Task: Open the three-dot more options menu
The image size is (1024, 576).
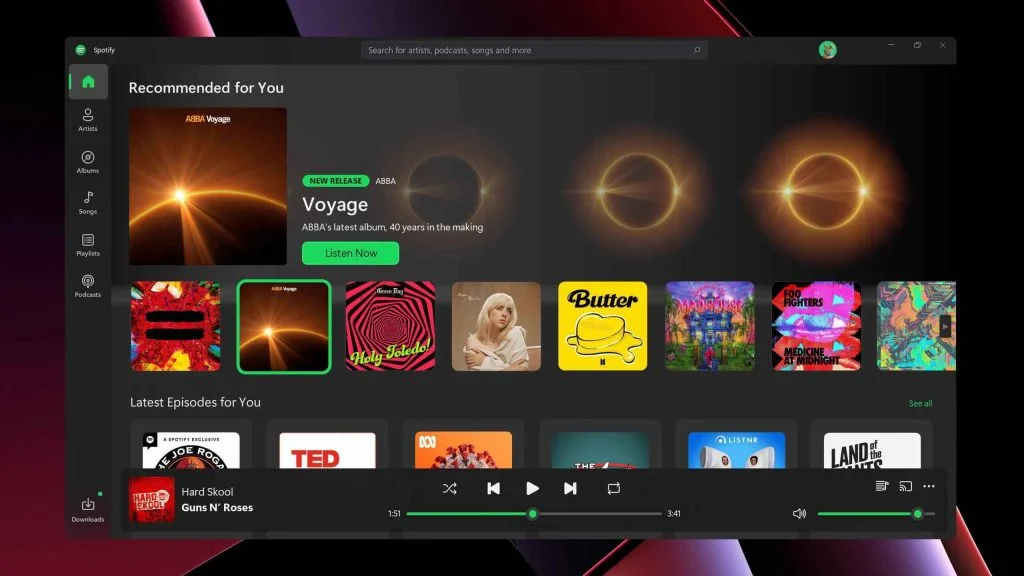Action: pyautogui.click(x=929, y=487)
